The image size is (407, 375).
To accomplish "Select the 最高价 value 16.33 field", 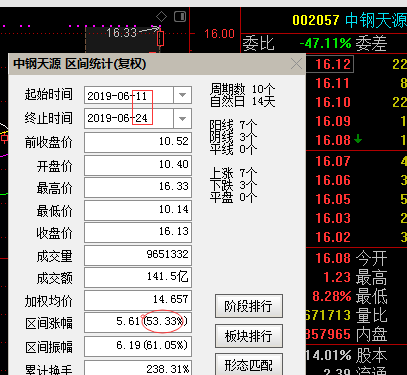I will [138, 187].
